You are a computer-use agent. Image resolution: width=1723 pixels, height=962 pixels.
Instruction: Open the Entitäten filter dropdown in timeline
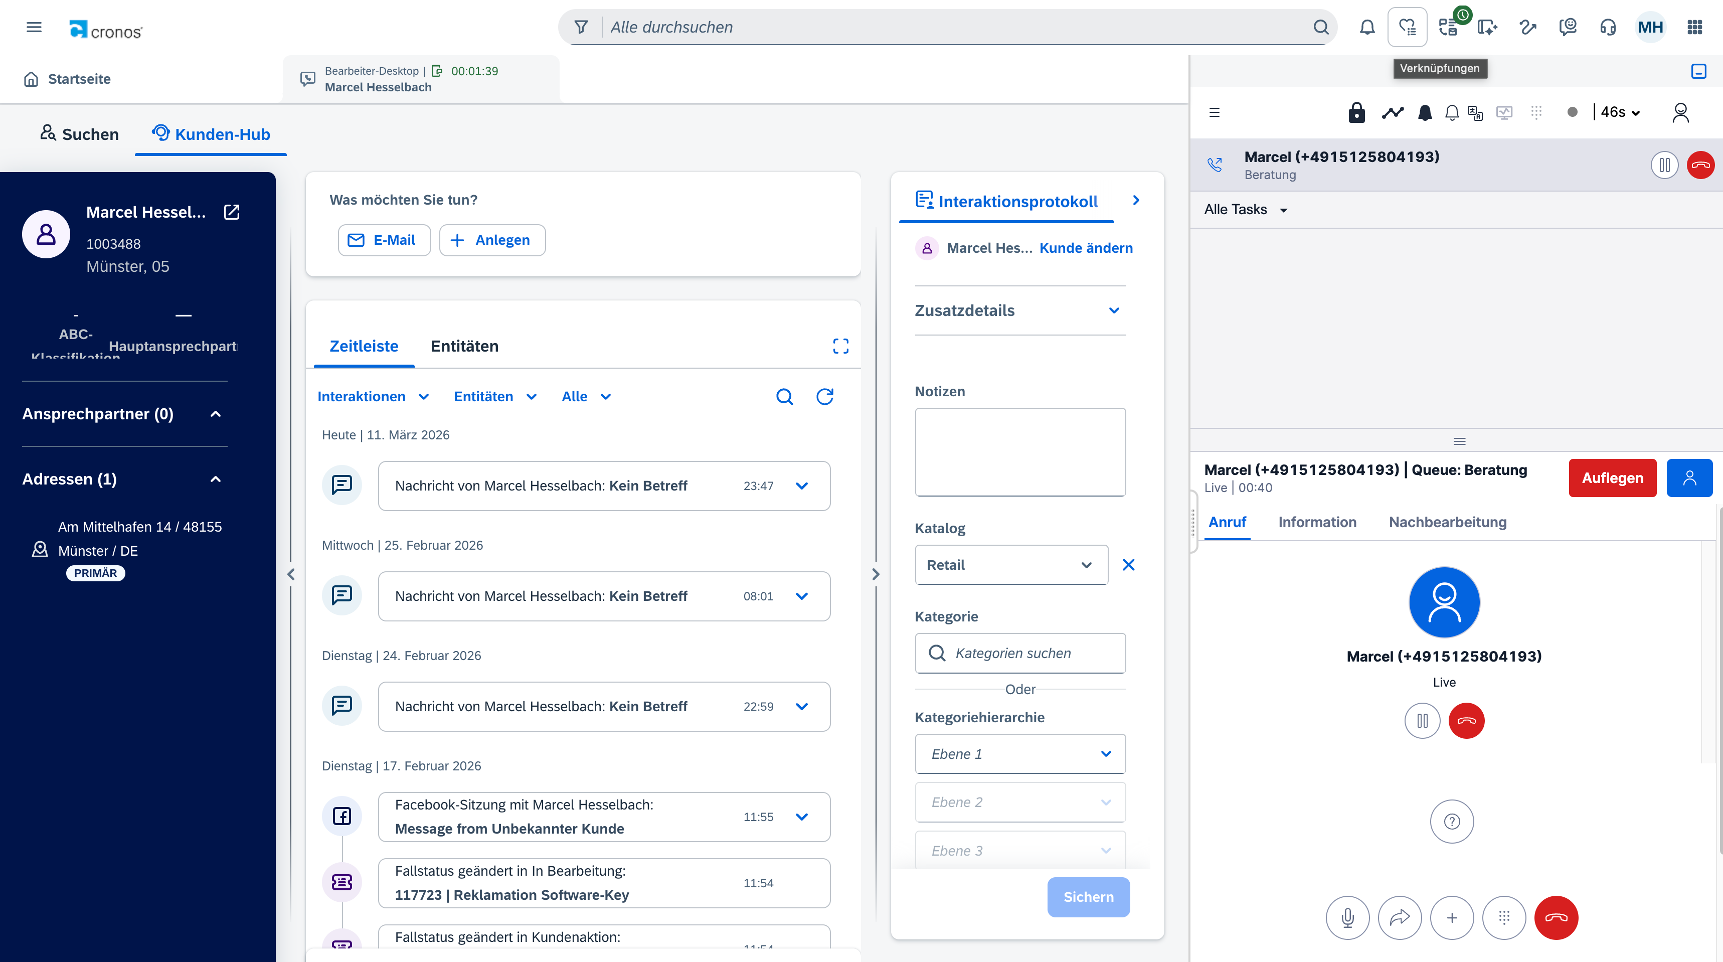pyautogui.click(x=496, y=397)
